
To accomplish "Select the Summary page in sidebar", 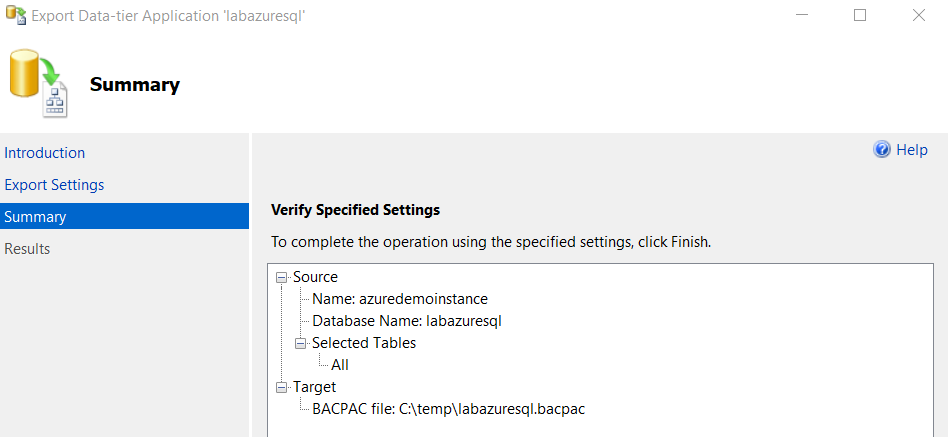I will [x=35, y=217].
